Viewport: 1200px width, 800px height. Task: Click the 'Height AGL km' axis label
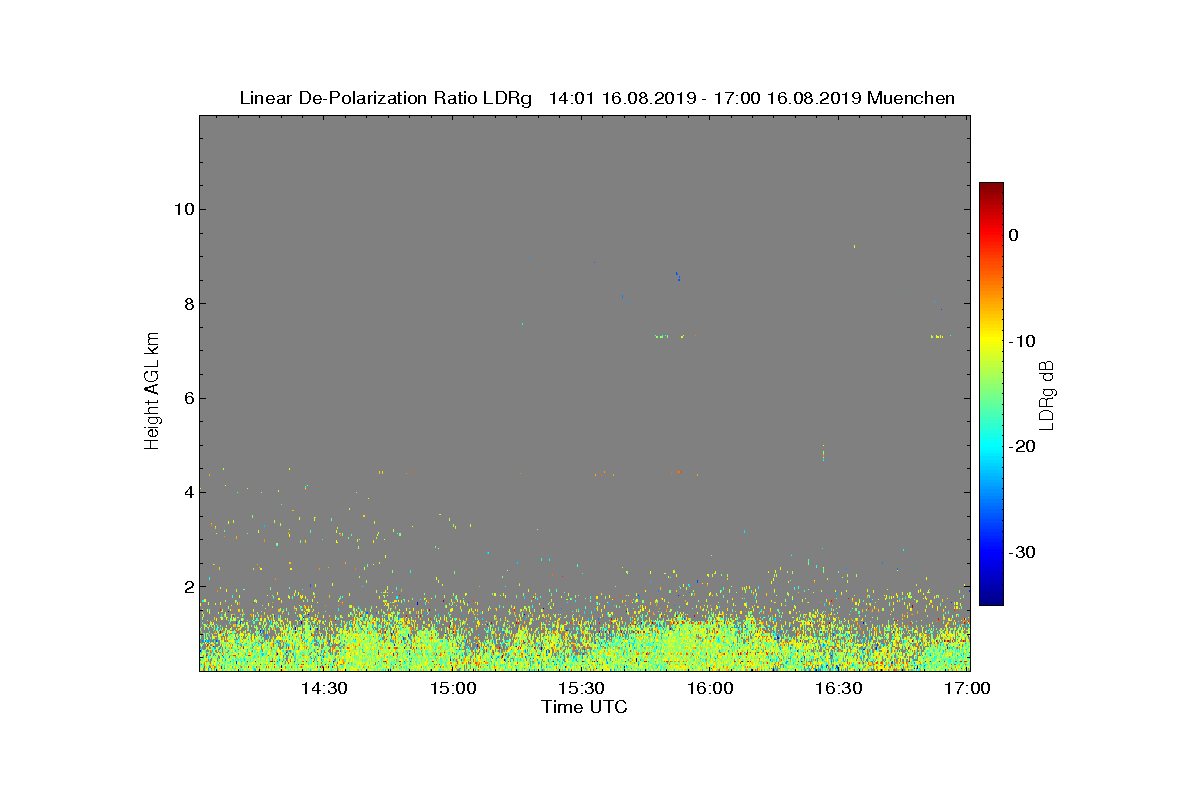point(152,392)
